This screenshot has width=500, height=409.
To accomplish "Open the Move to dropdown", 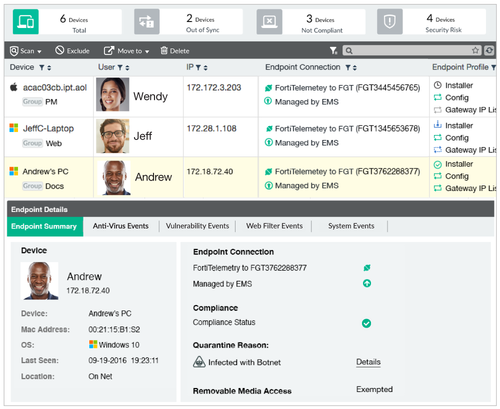I will tap(126, 51).
